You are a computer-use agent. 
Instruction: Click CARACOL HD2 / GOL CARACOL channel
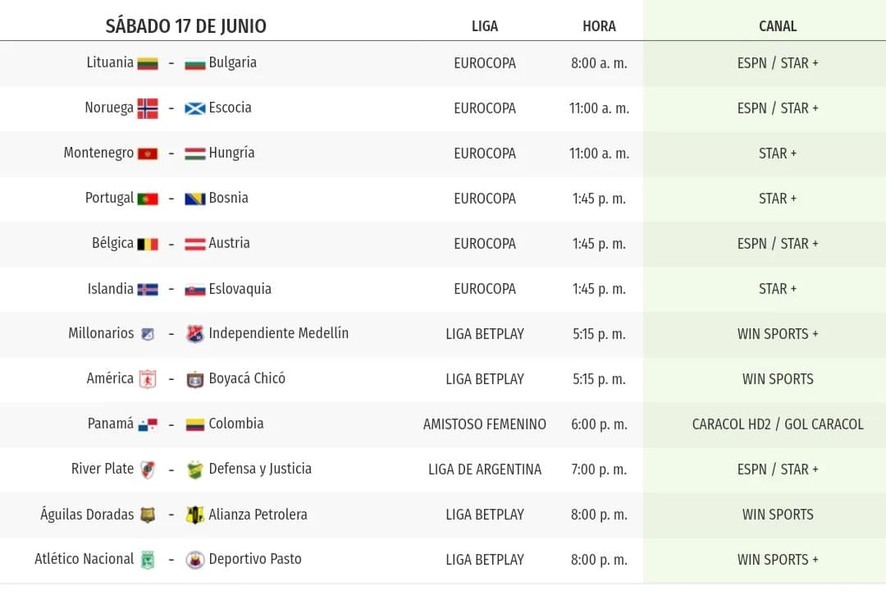pyautogui.click(x=778, y=424)
